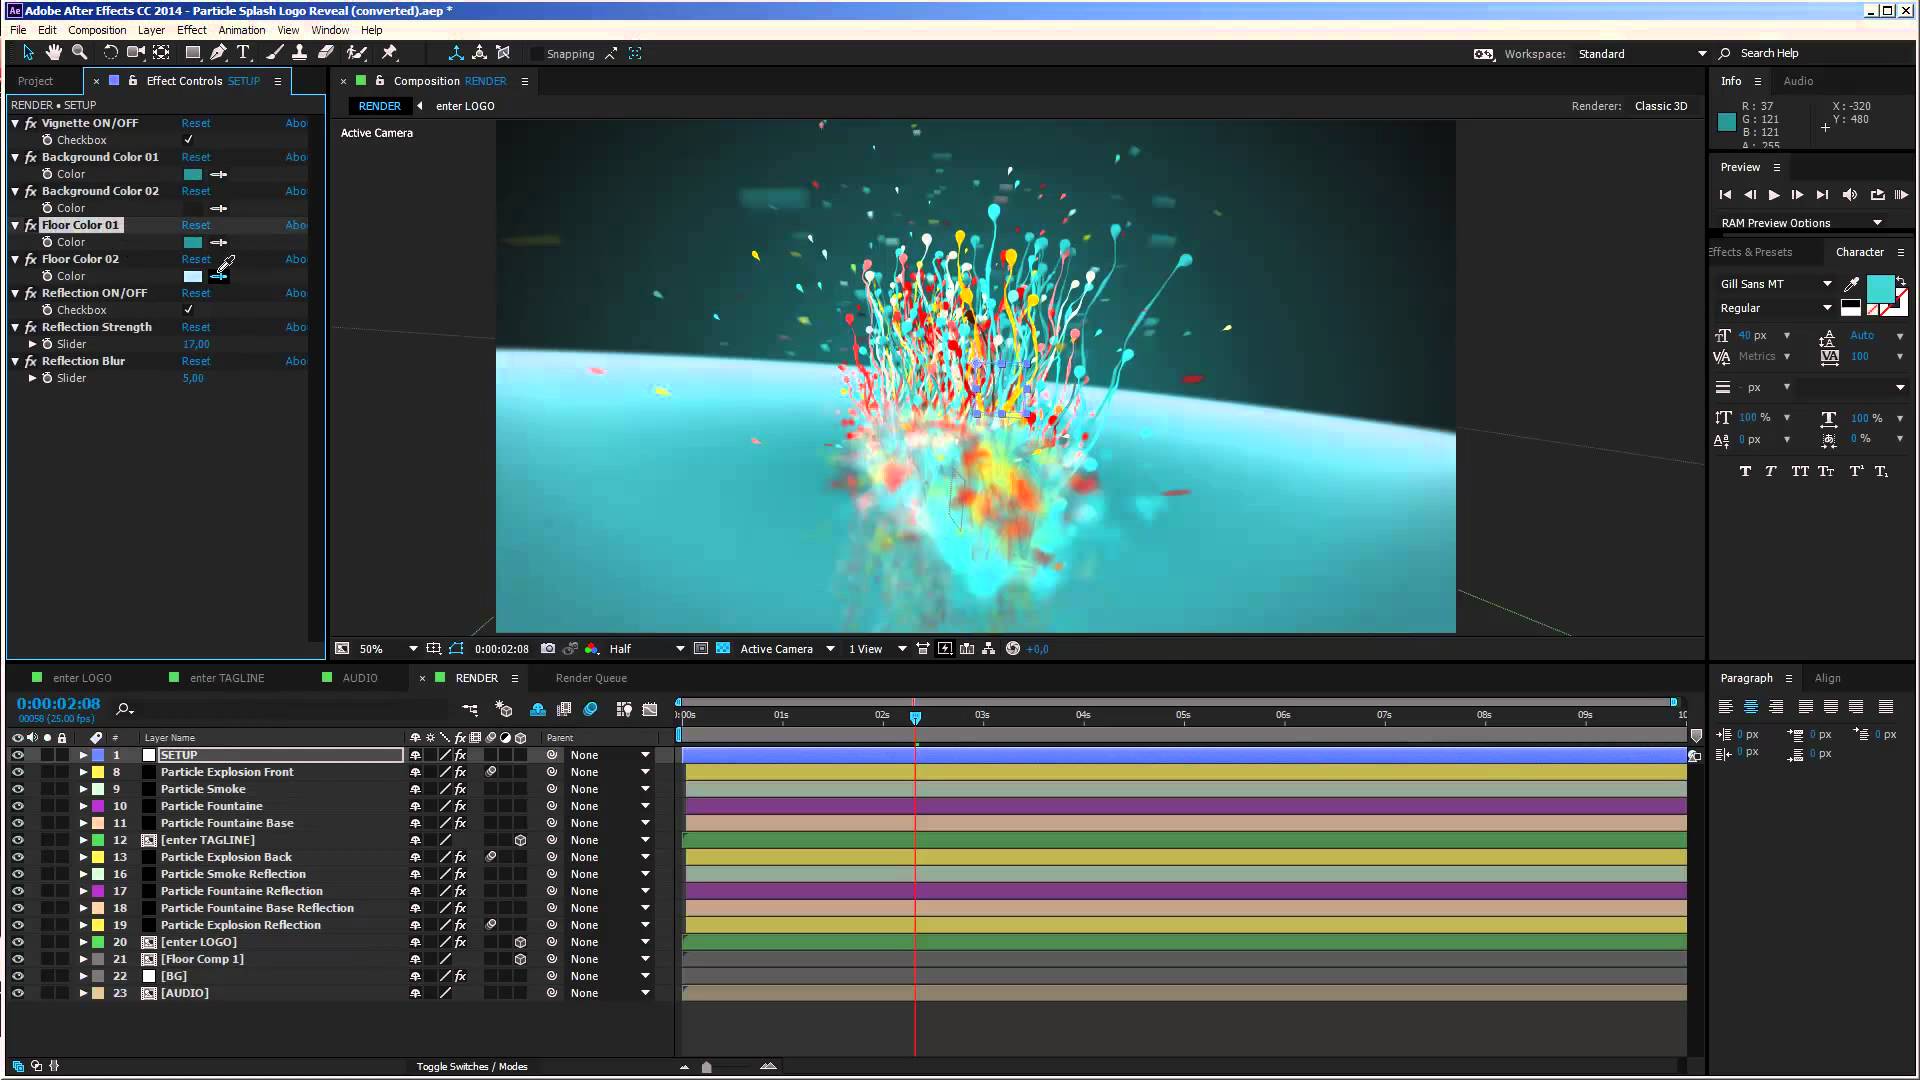Expand the Particle Explosion Front layer
The height and width of the screenshot is (1080, 1920).
84,772
